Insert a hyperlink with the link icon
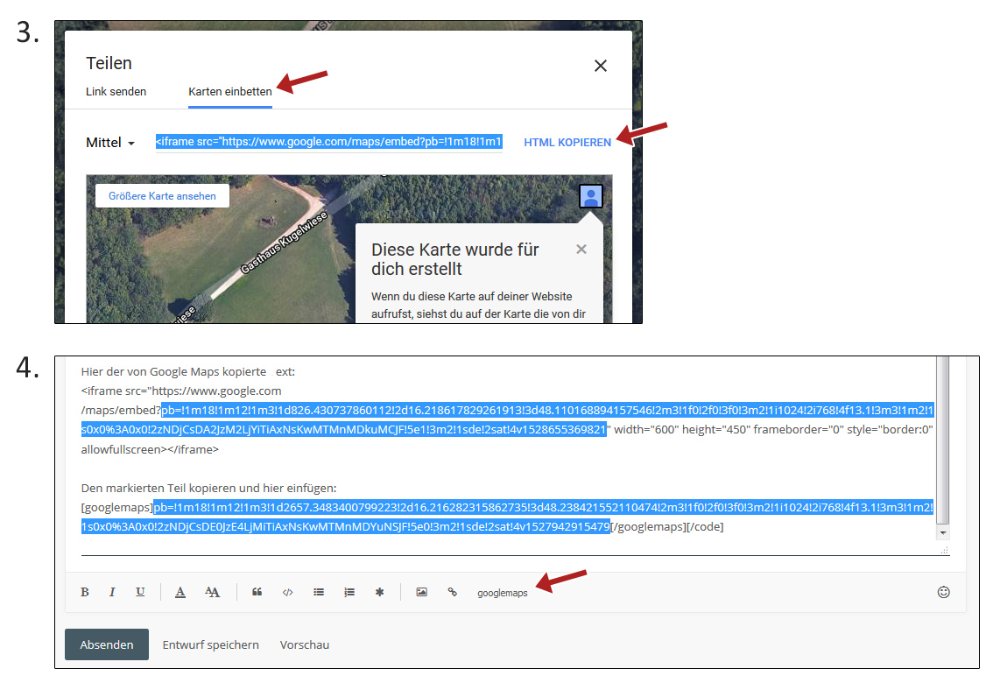1000x690 pixels. [452, 592]
